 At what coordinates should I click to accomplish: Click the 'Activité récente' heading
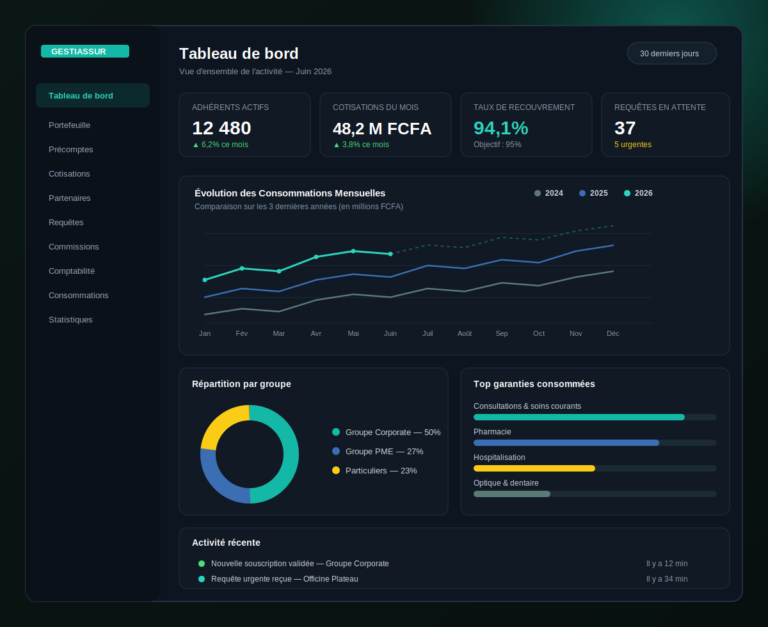226,543
